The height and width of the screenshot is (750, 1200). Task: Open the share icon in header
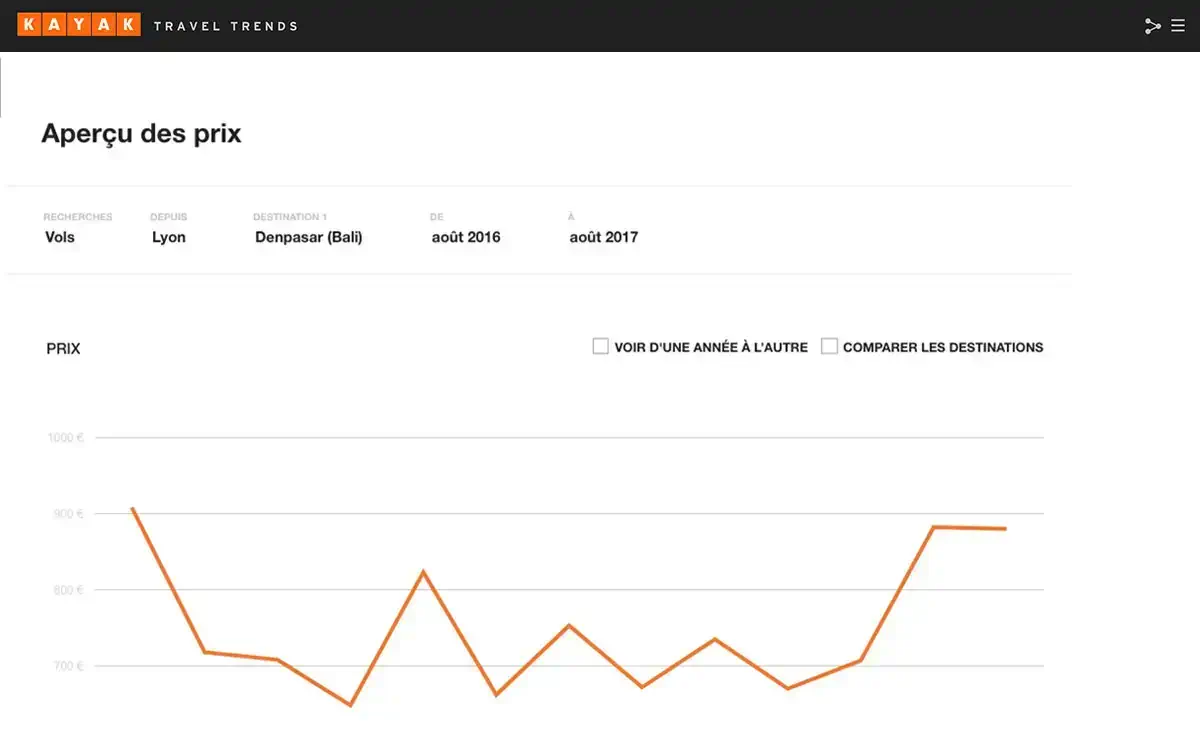[1152, 26]
